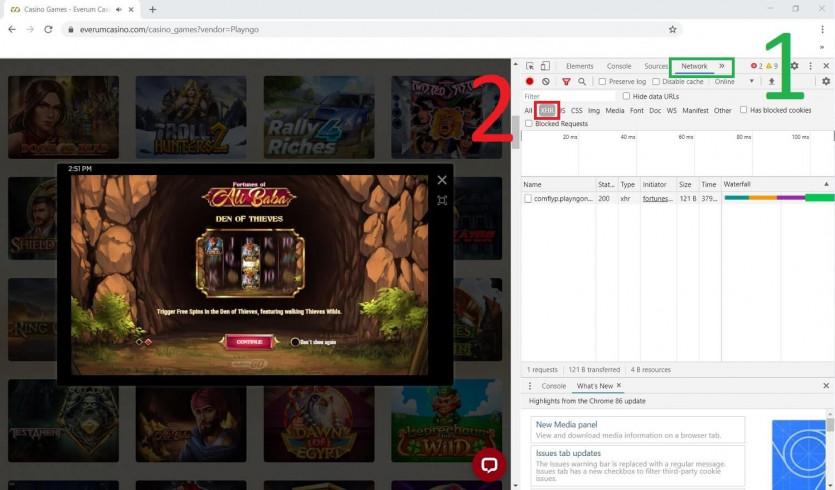Close the Casino Games browser tab
835x490 pixels.
tap(131, 10)
